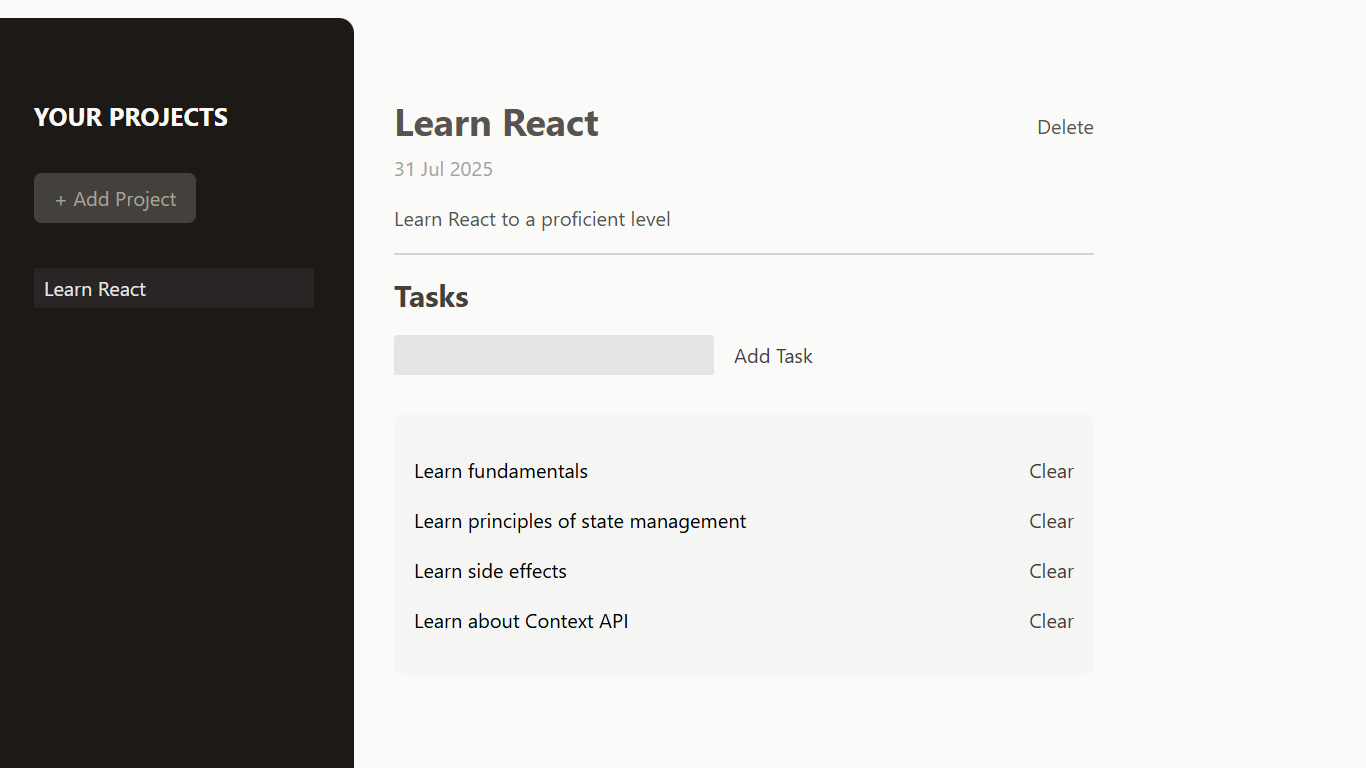
Task: Click the Learn principles of state management text
Action: click(x=579, y=521)
